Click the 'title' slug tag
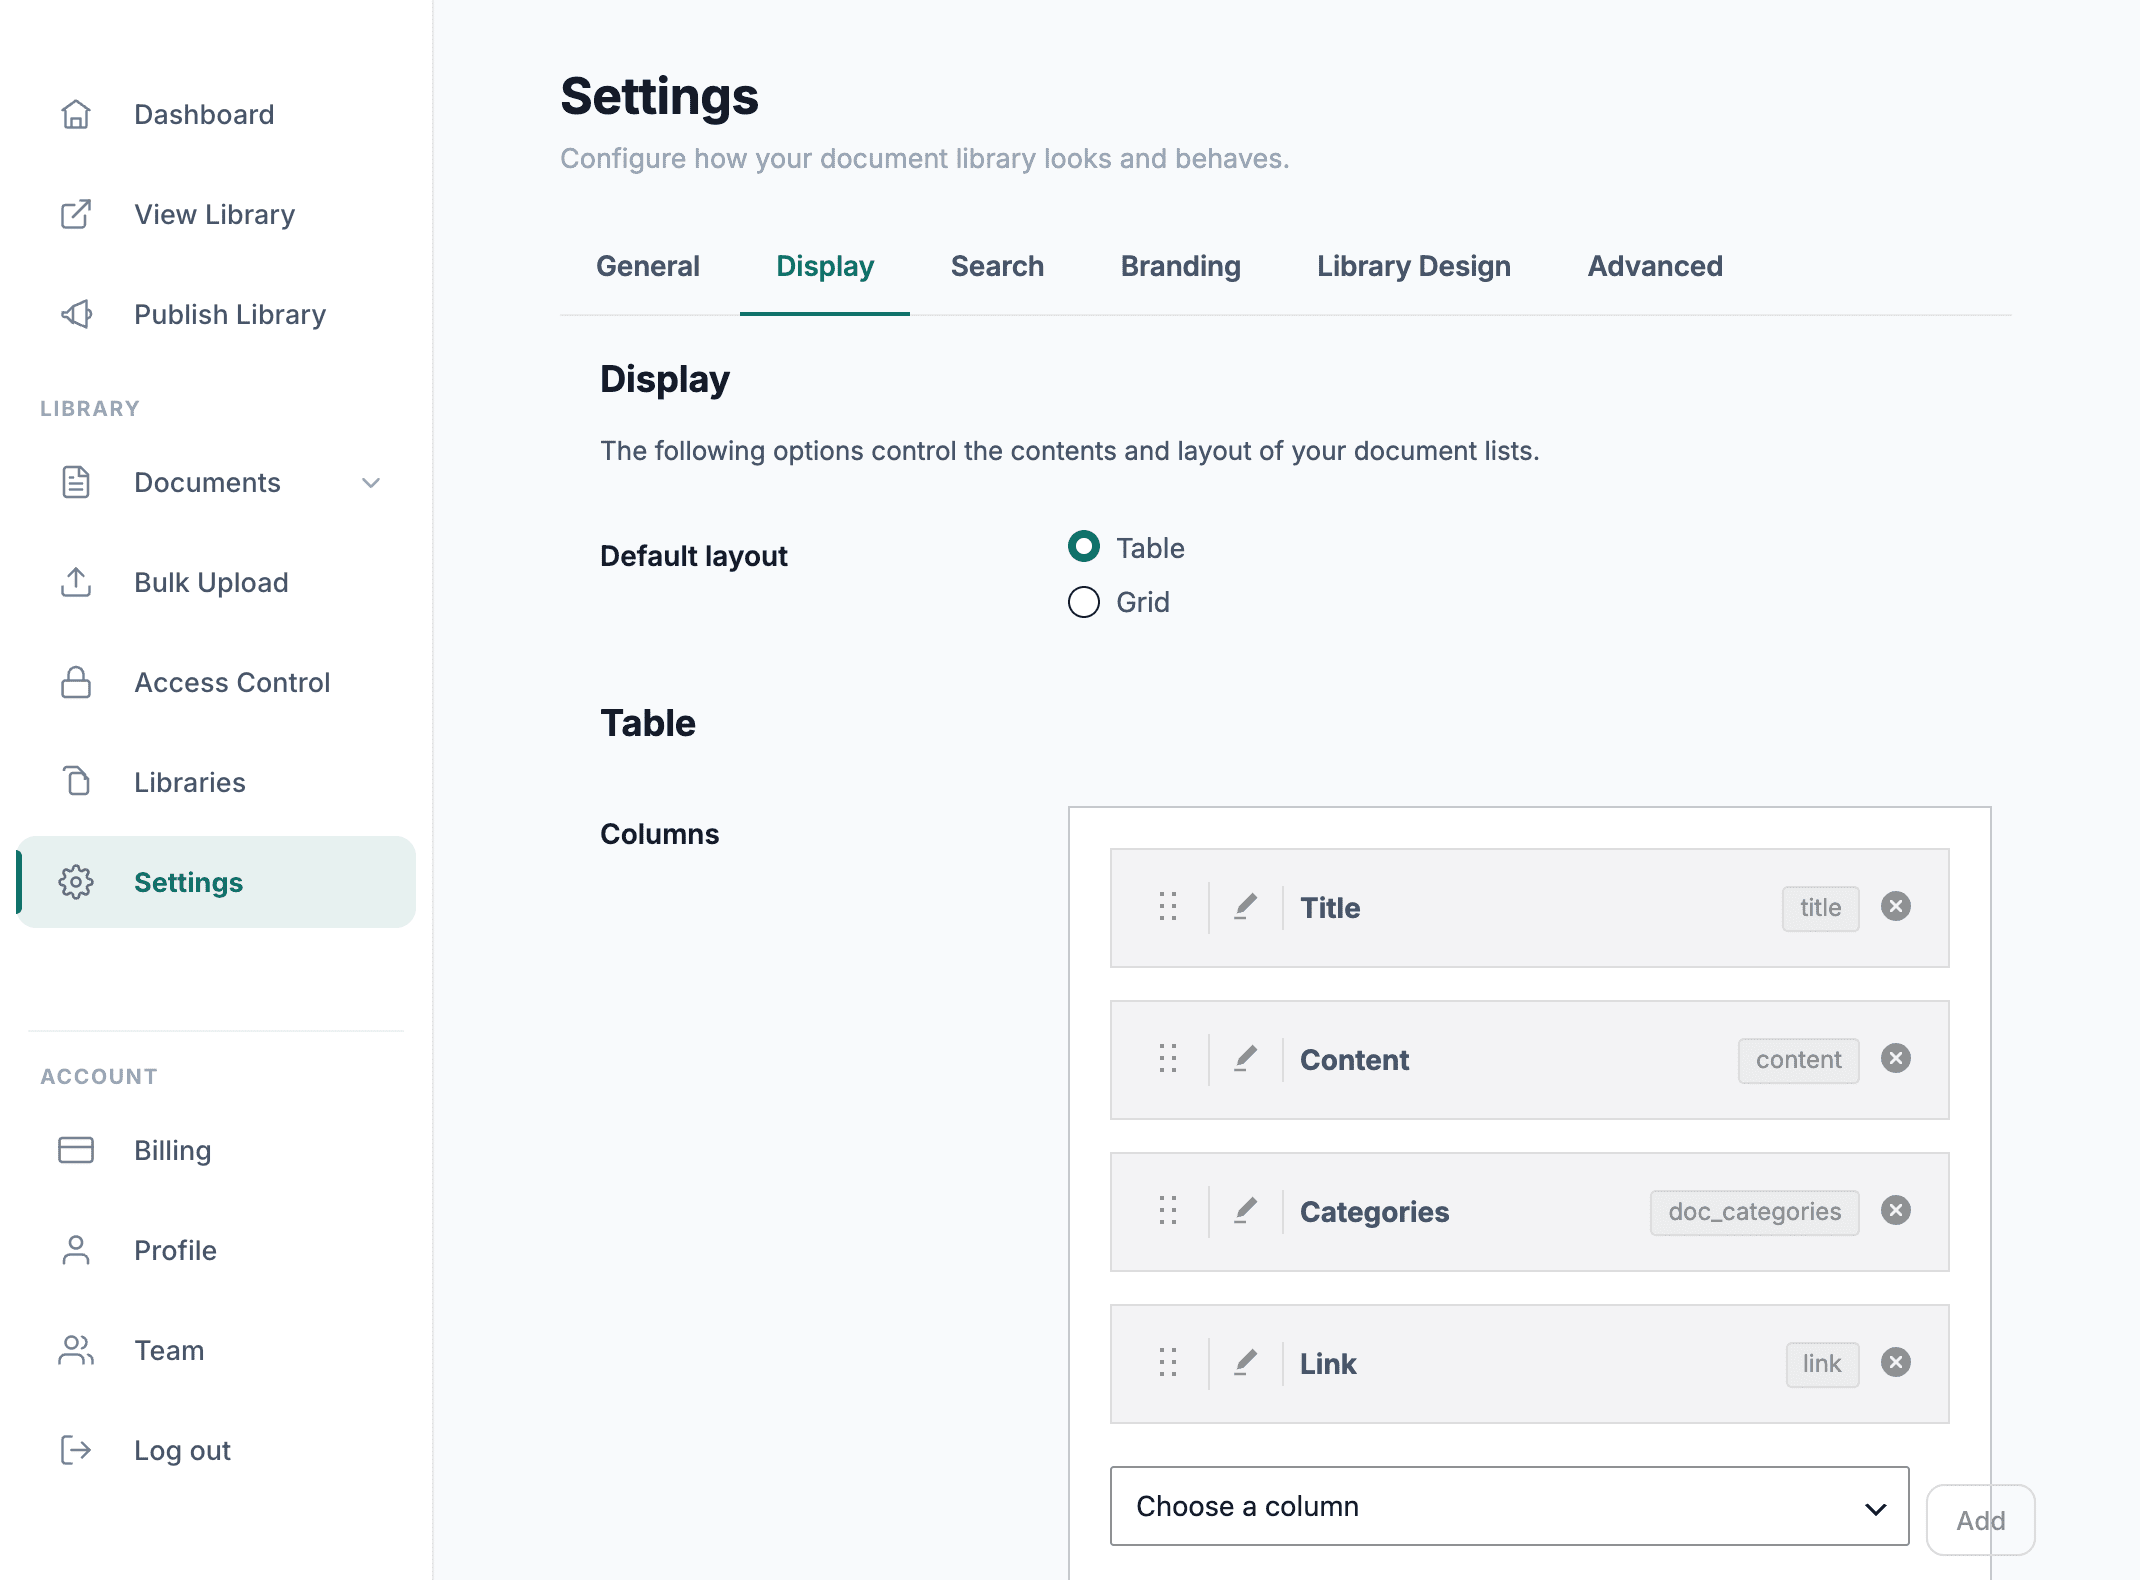 [x=1820, y=908]
